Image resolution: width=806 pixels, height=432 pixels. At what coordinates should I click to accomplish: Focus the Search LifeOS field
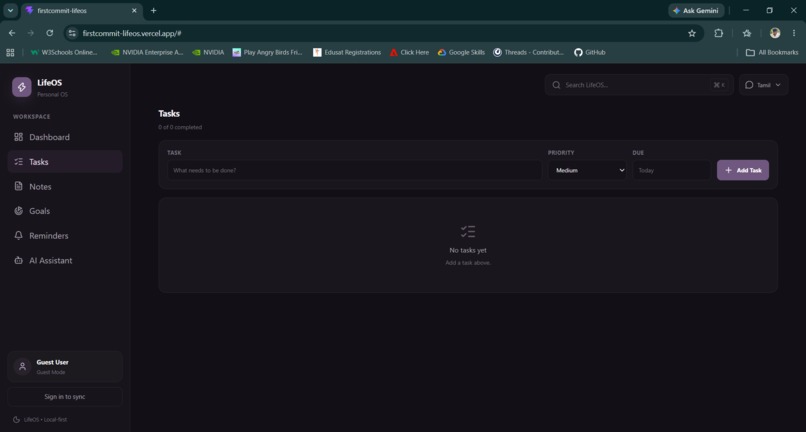pyautogui.click(x=639, y=85)
